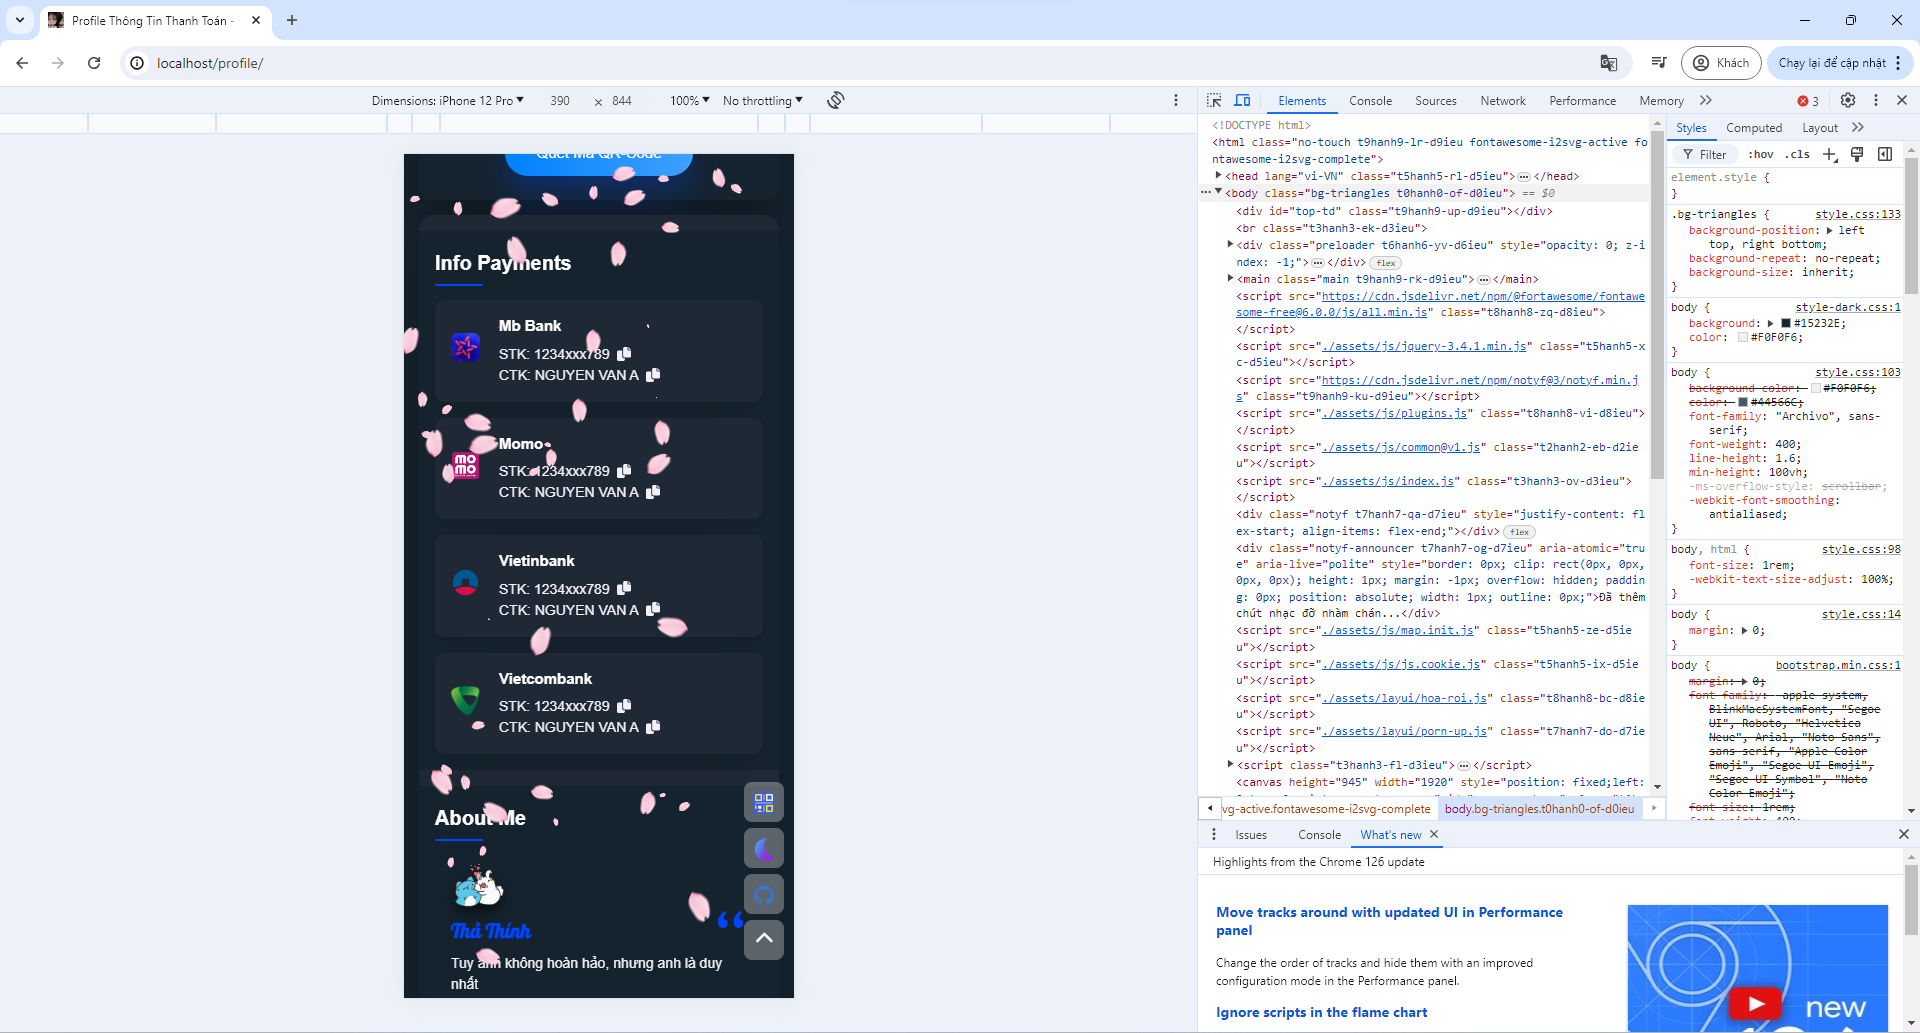Open the Dimensions iPhone 12 Pro dropdown
The image size is (1920, 1033).
(x=447, y=101)
